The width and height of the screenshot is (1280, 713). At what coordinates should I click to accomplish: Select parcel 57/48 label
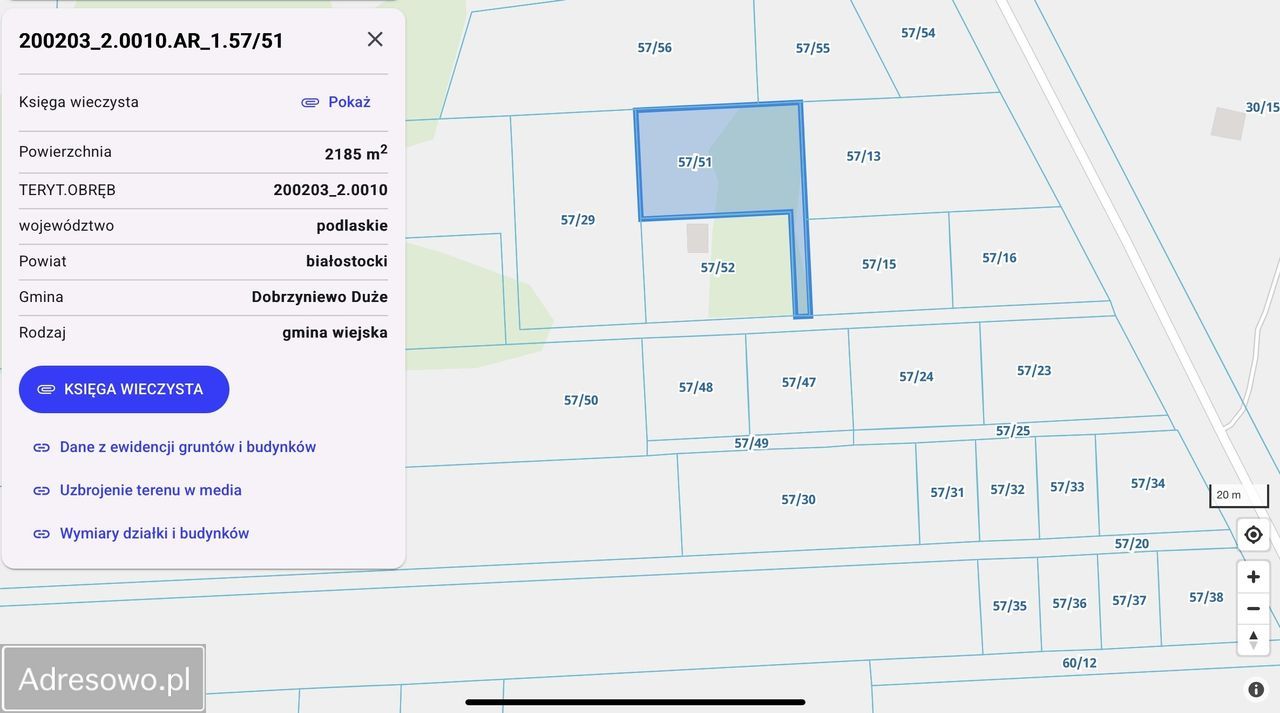[x=695, y=387]
